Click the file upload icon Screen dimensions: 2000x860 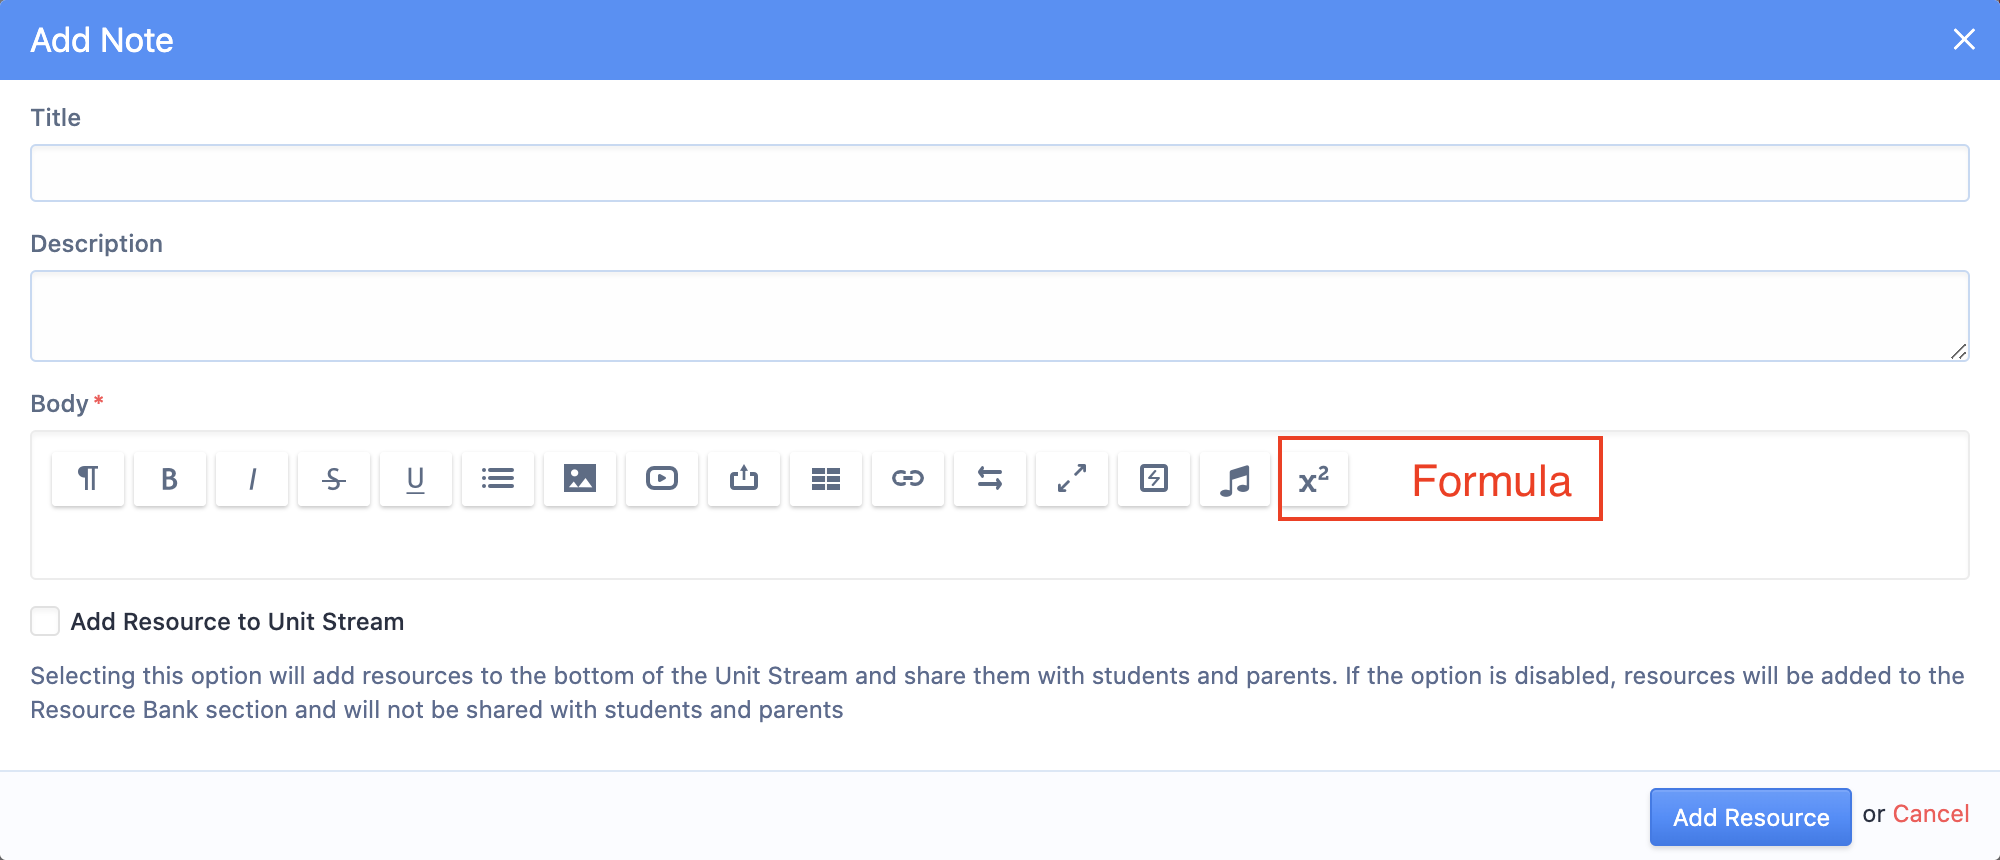[x=744, y=479]
